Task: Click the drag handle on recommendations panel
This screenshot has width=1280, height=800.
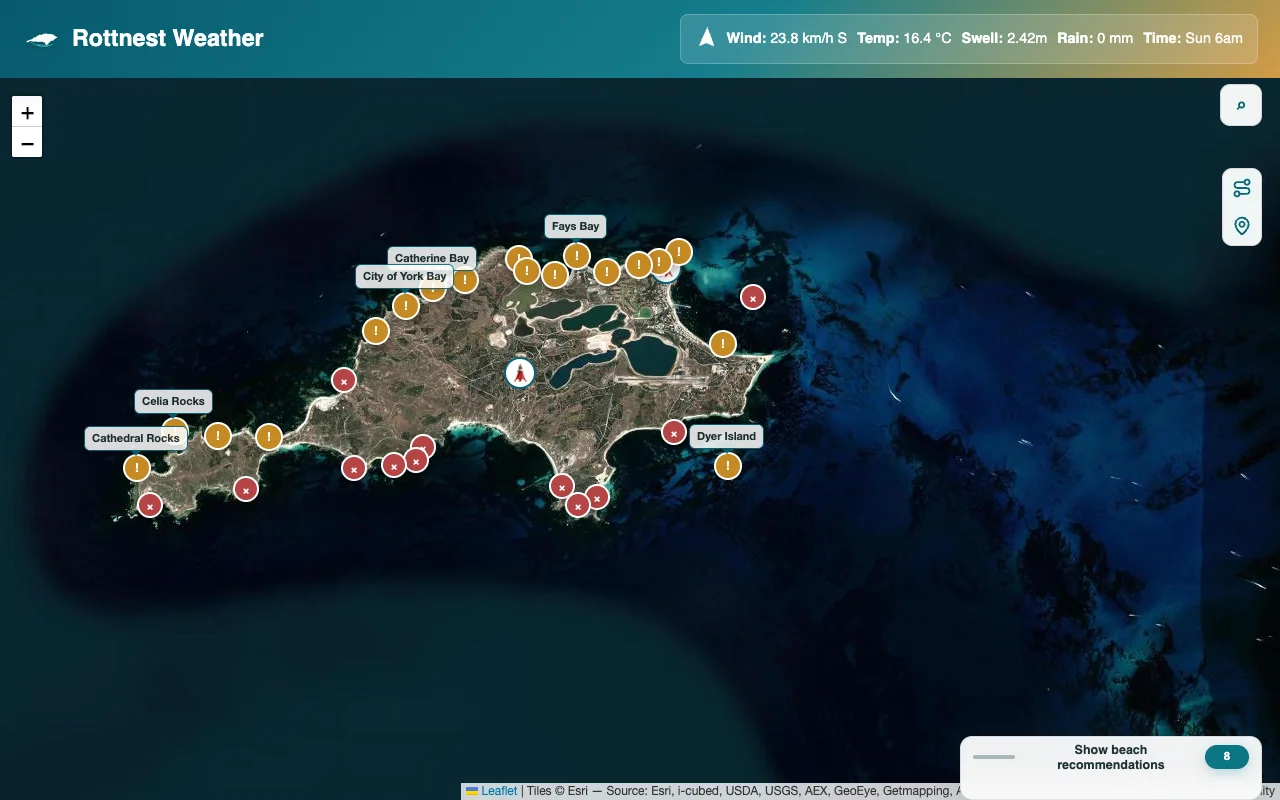Action: click(x=994, y=757)
